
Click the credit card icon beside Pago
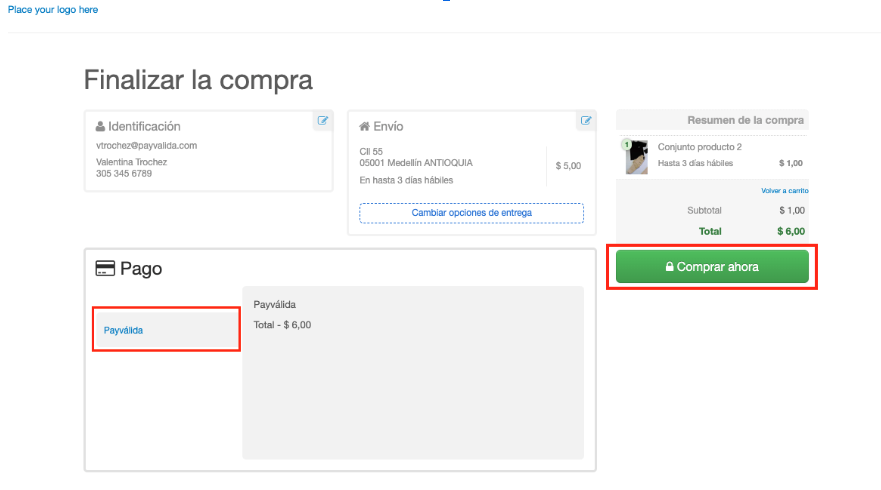click(105, 268)
